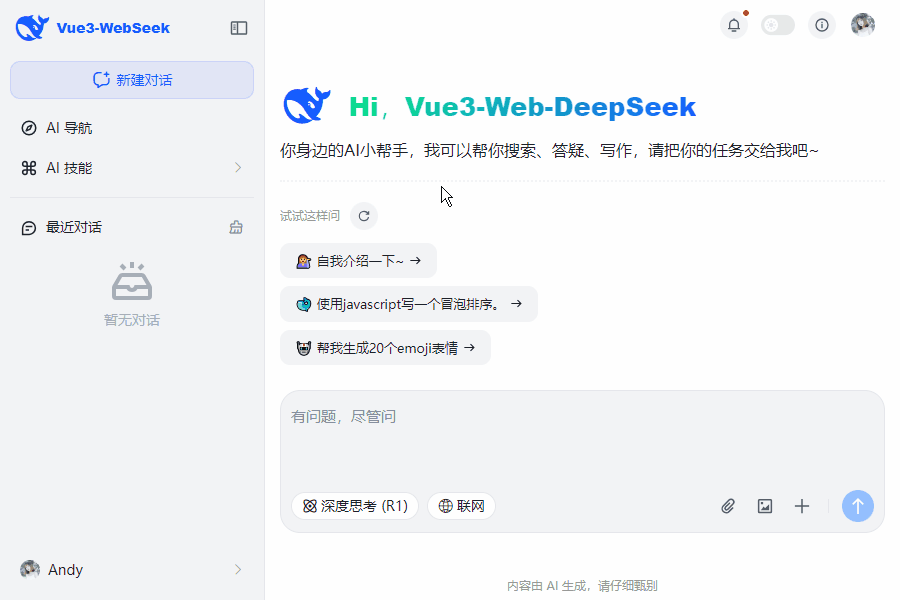Click the 内容由 AI 生成 disclaimer text
The width and height of the screenshot is (900, 600).
tap(582, 586)
